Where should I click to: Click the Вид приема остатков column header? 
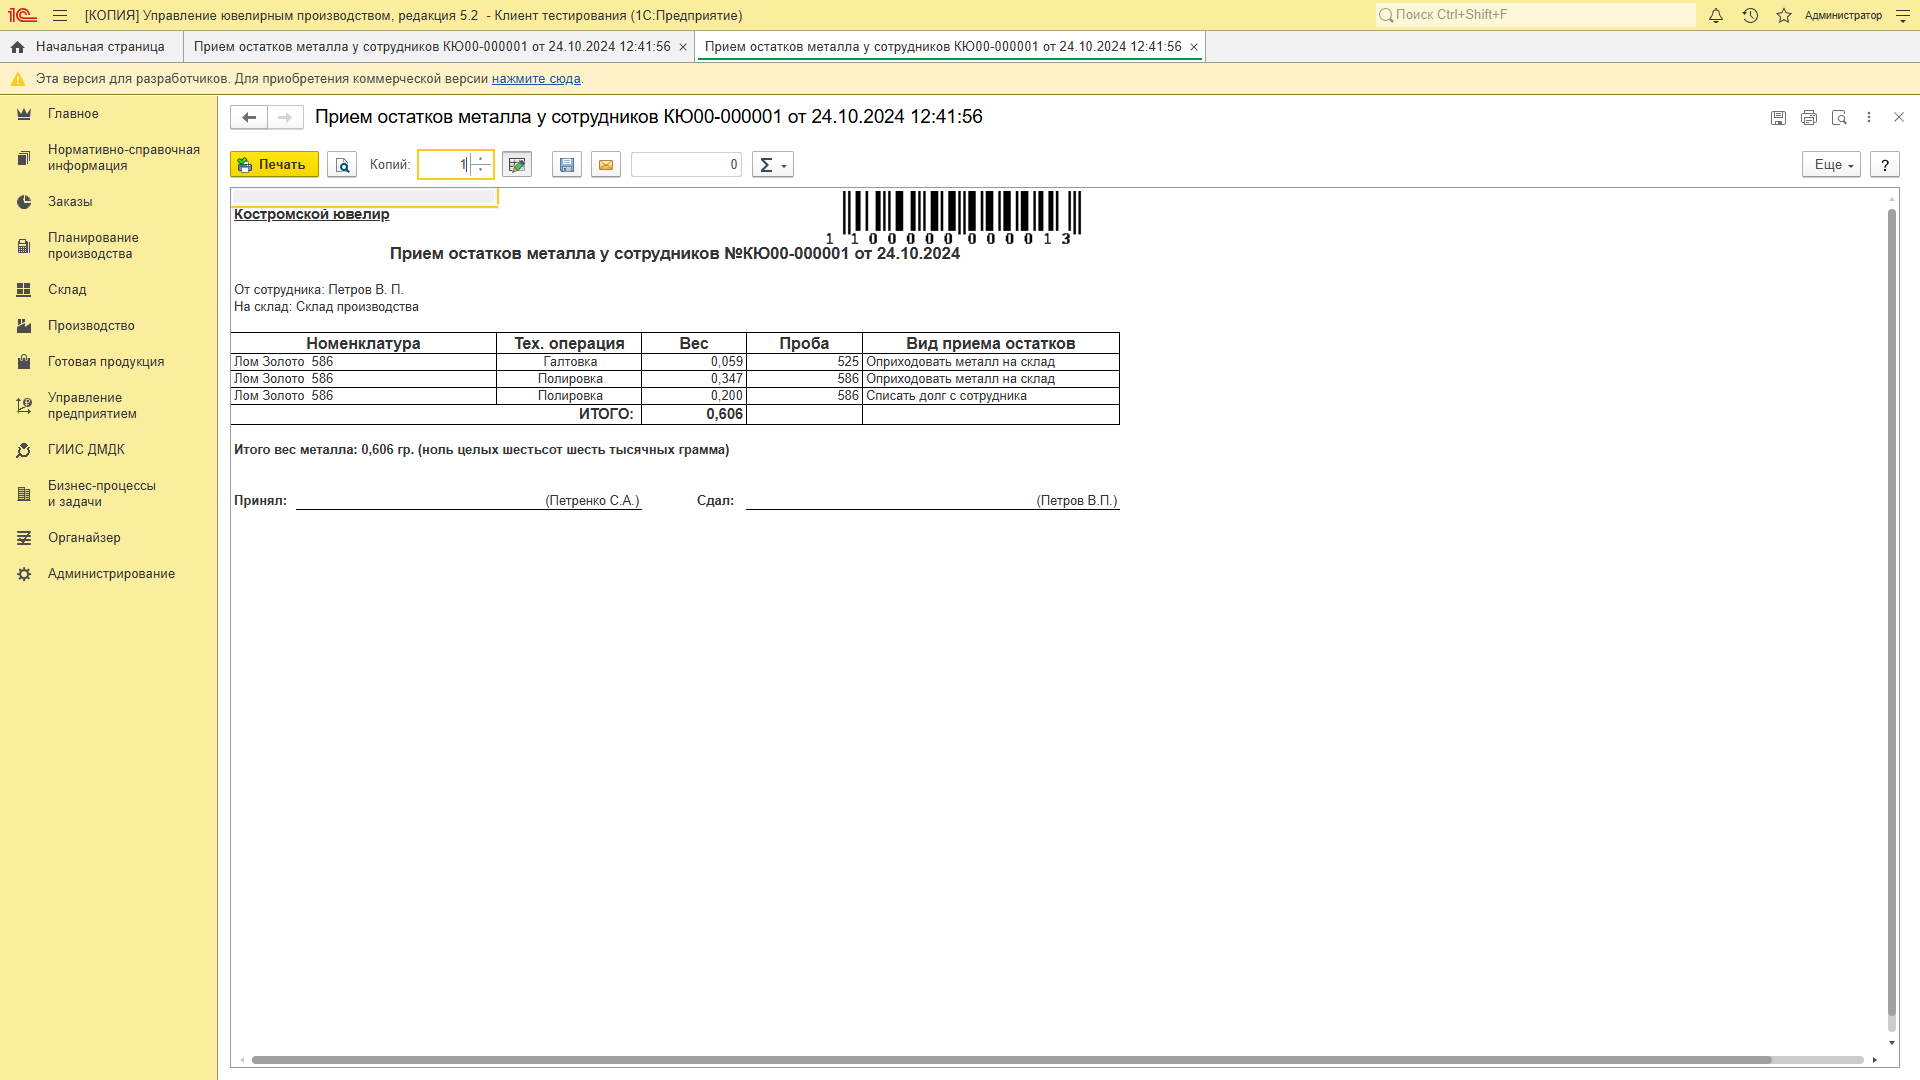click(991, 343)
